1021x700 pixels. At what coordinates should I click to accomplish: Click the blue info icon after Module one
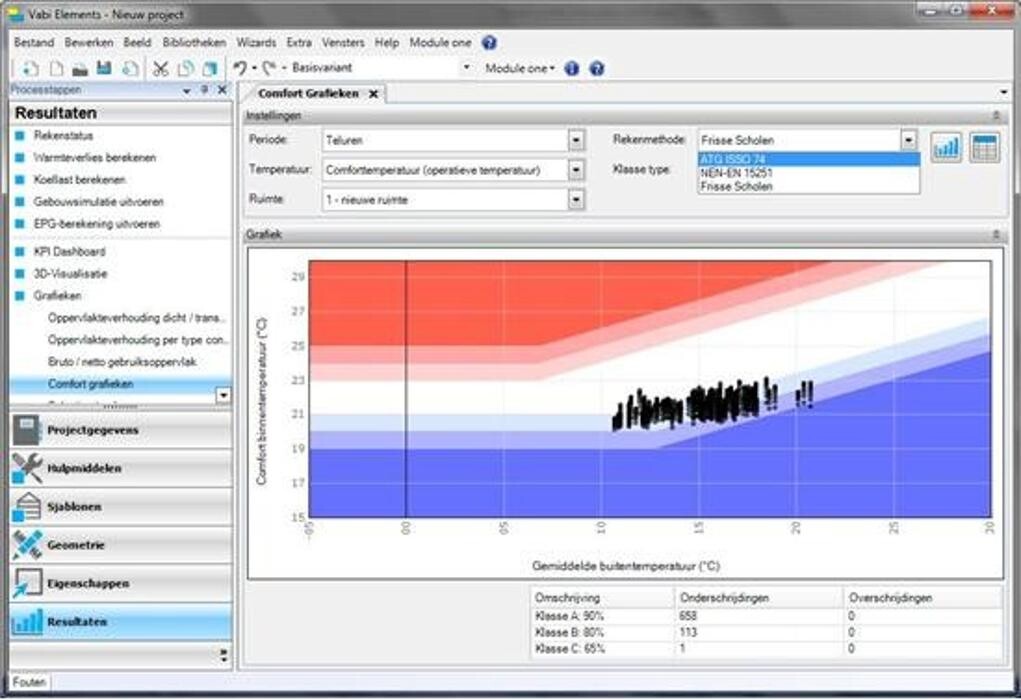[572, 68]
